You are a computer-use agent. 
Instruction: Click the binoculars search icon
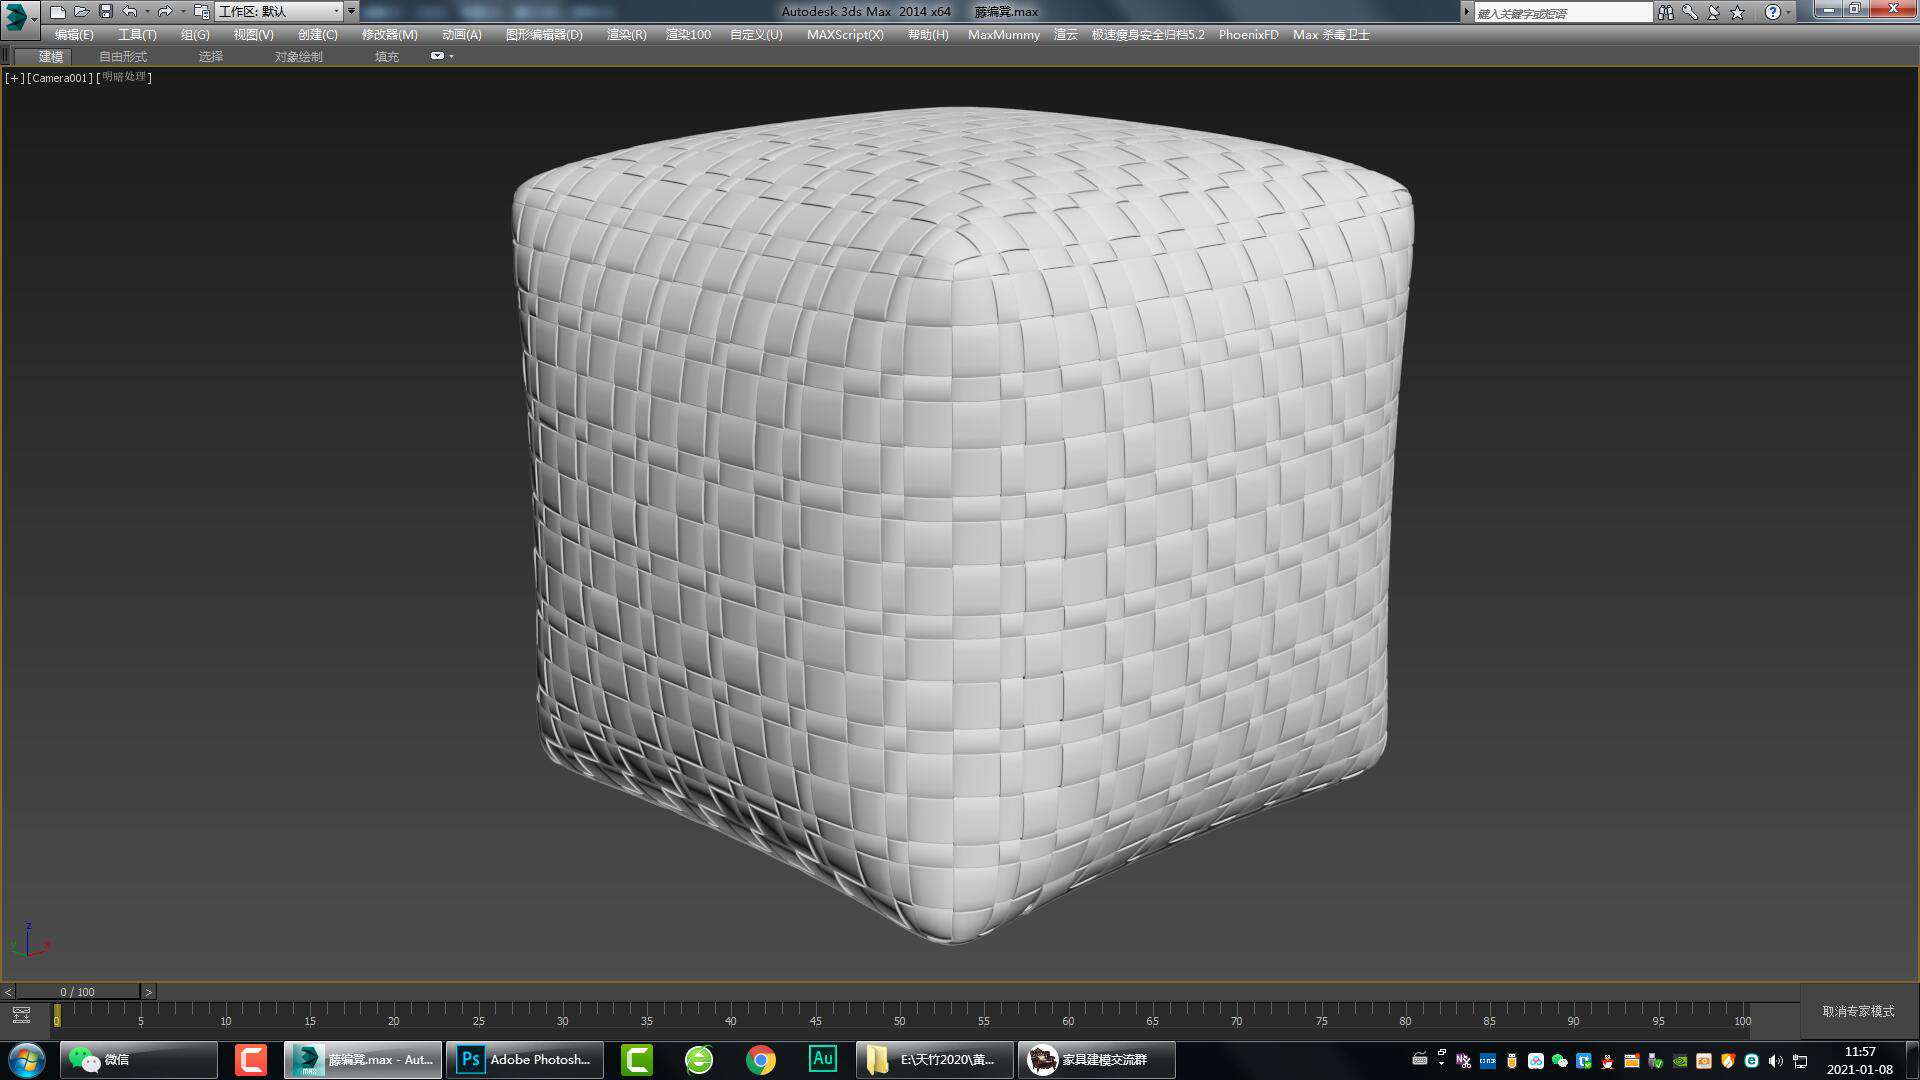pos(1665,12)
